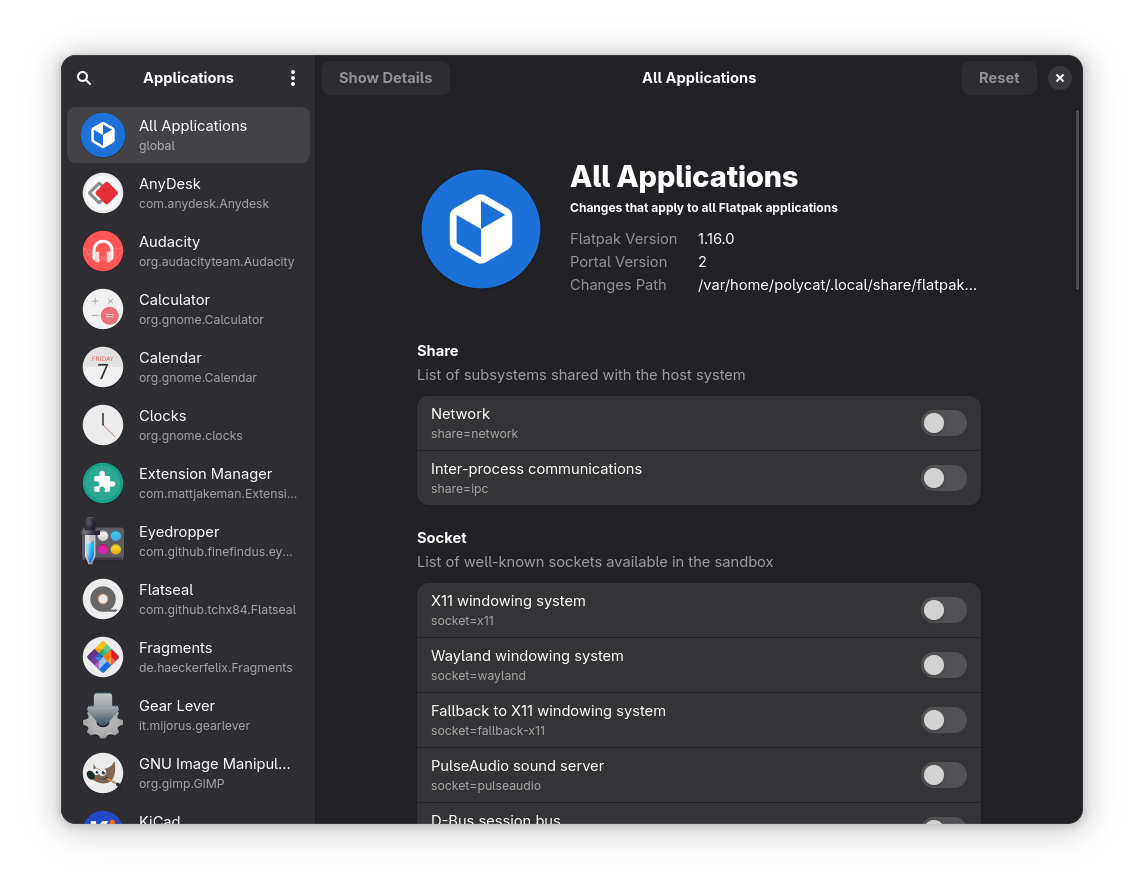
Task: Enable the PulseAudio sound server socket
Action: coord(943,775)
